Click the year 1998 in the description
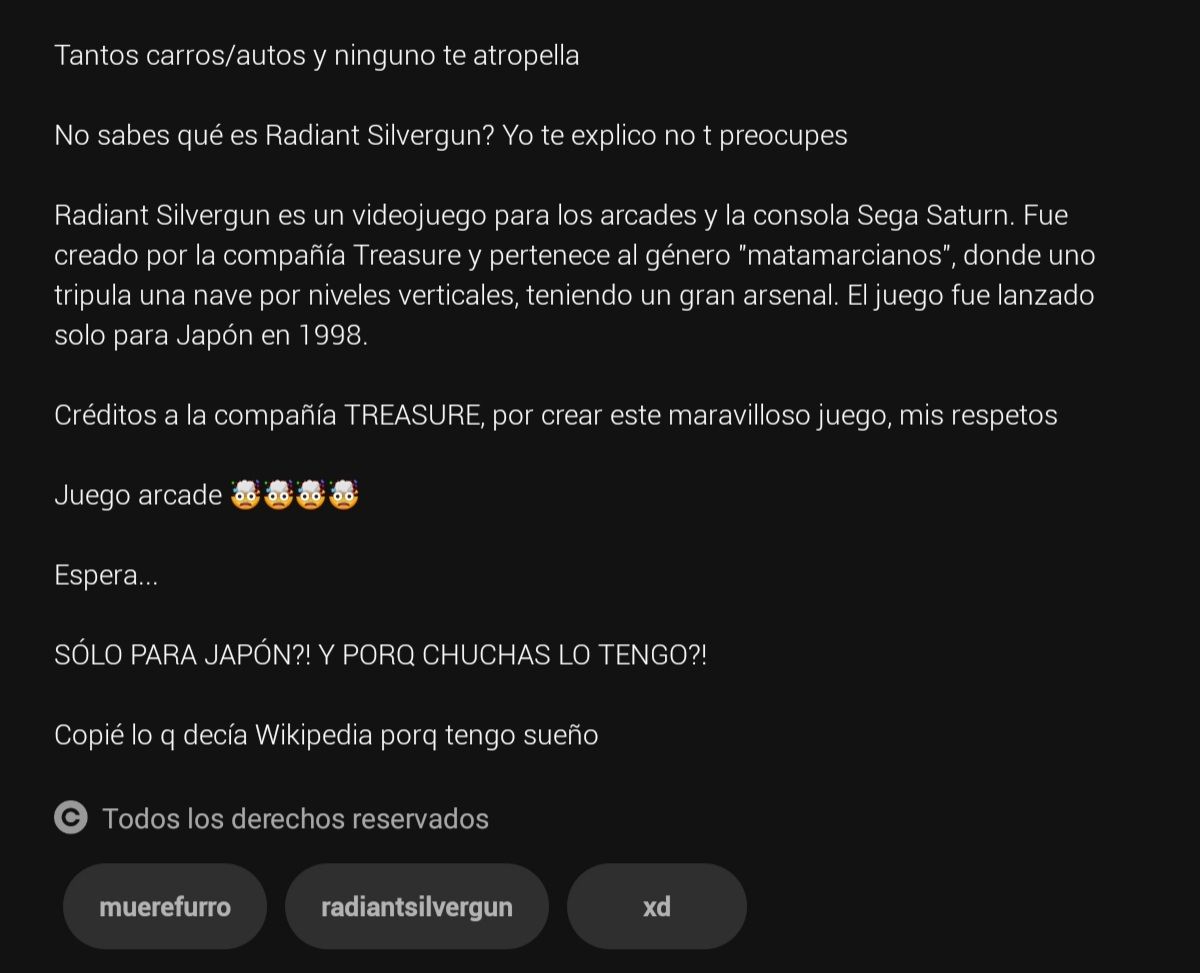Image resolution: width=1200 pixels, height=973 pixels. pos(332,335)
